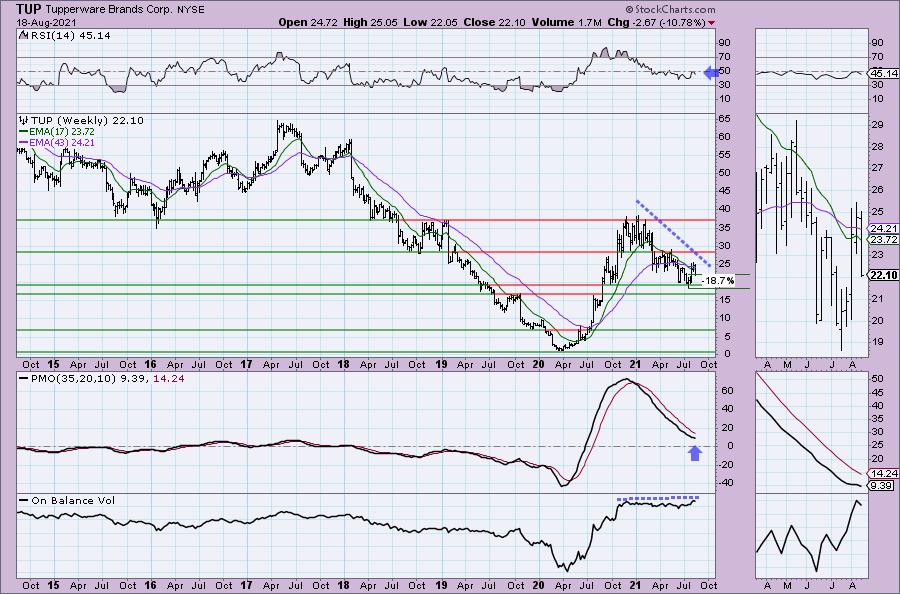Click the Close 22.10 value in header
The image size is (900, 594).
(495, 22)
